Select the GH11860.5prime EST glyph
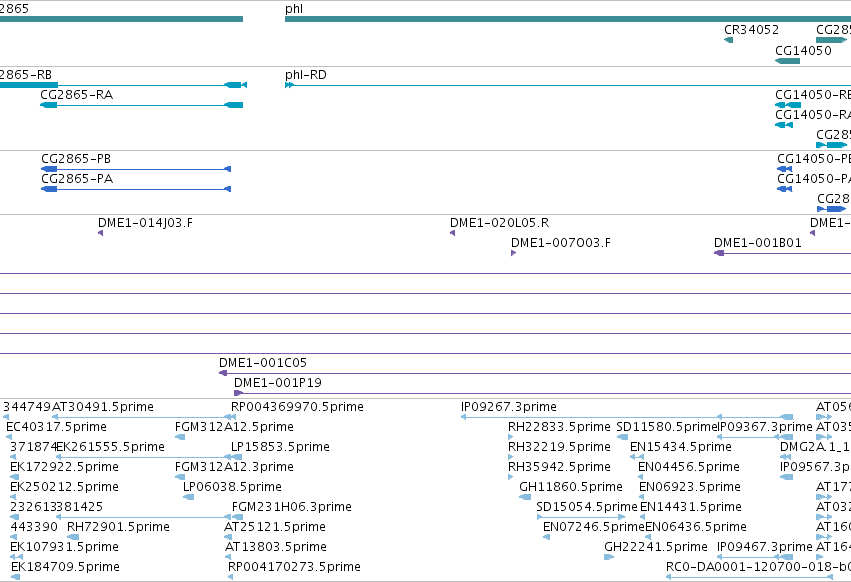851x582 pixels. [525, 497]
